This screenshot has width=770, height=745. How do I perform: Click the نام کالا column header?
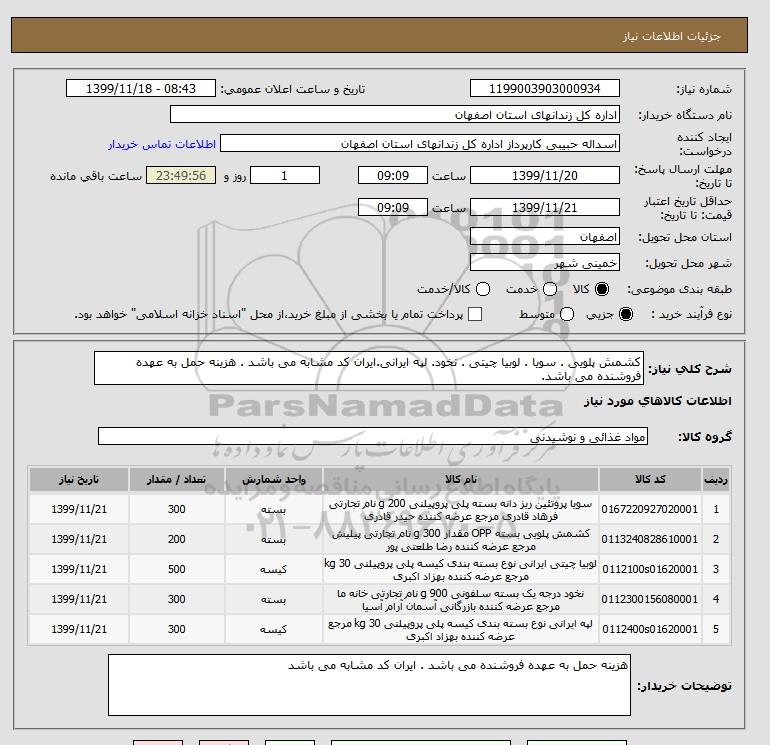tap(461, 479)
